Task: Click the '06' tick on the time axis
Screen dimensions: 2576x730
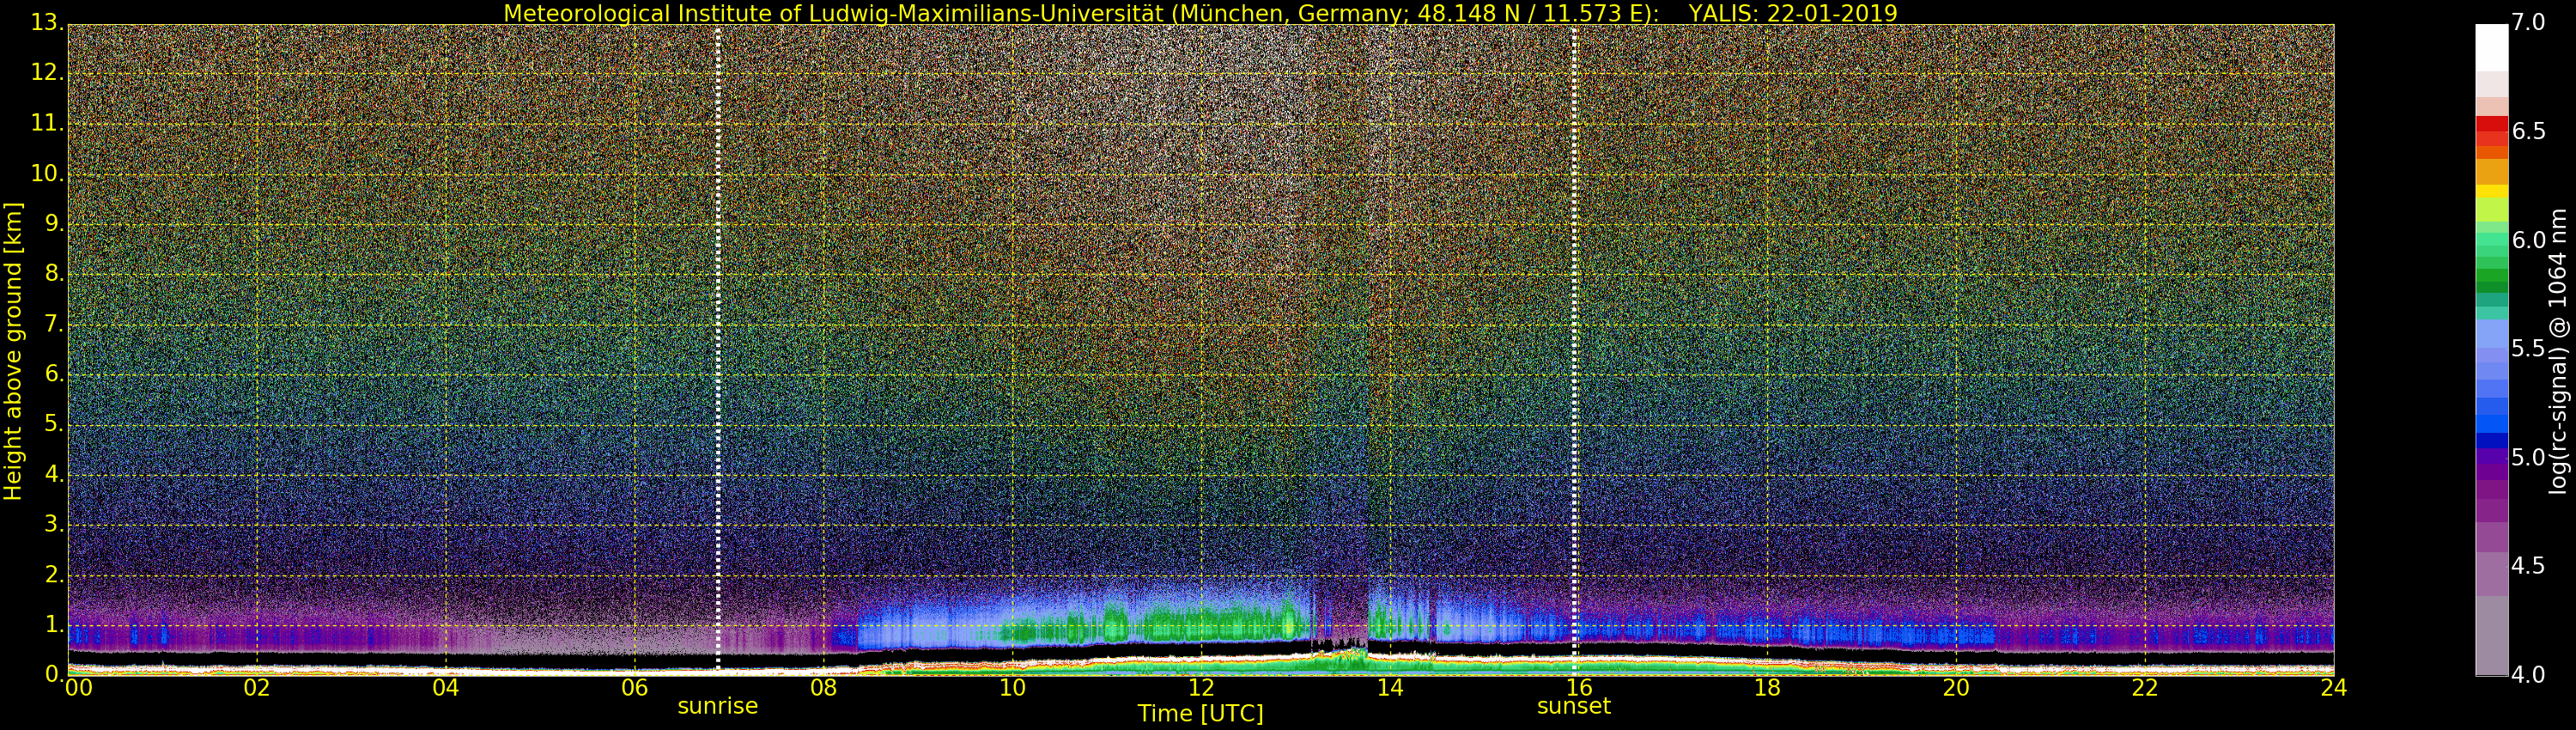Action: pos(635,688)
